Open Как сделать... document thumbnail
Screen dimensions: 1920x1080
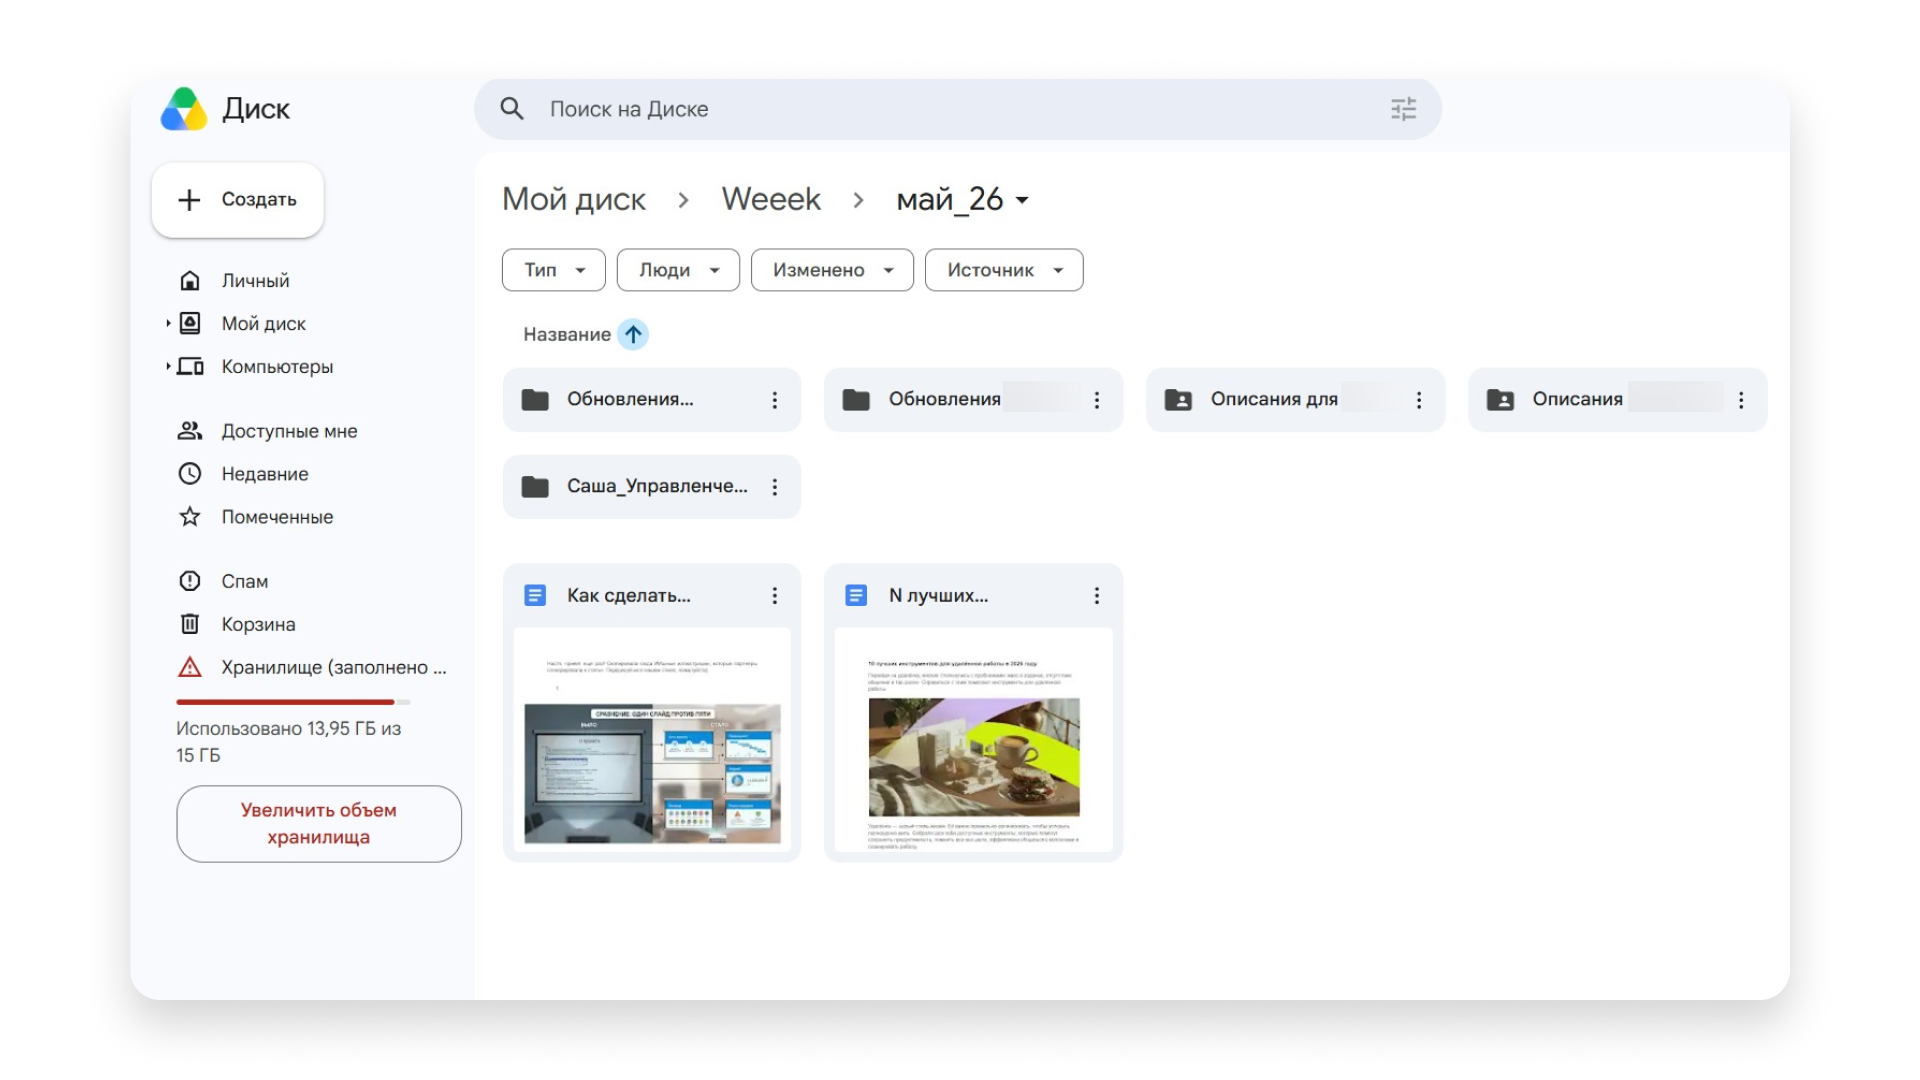652,740
